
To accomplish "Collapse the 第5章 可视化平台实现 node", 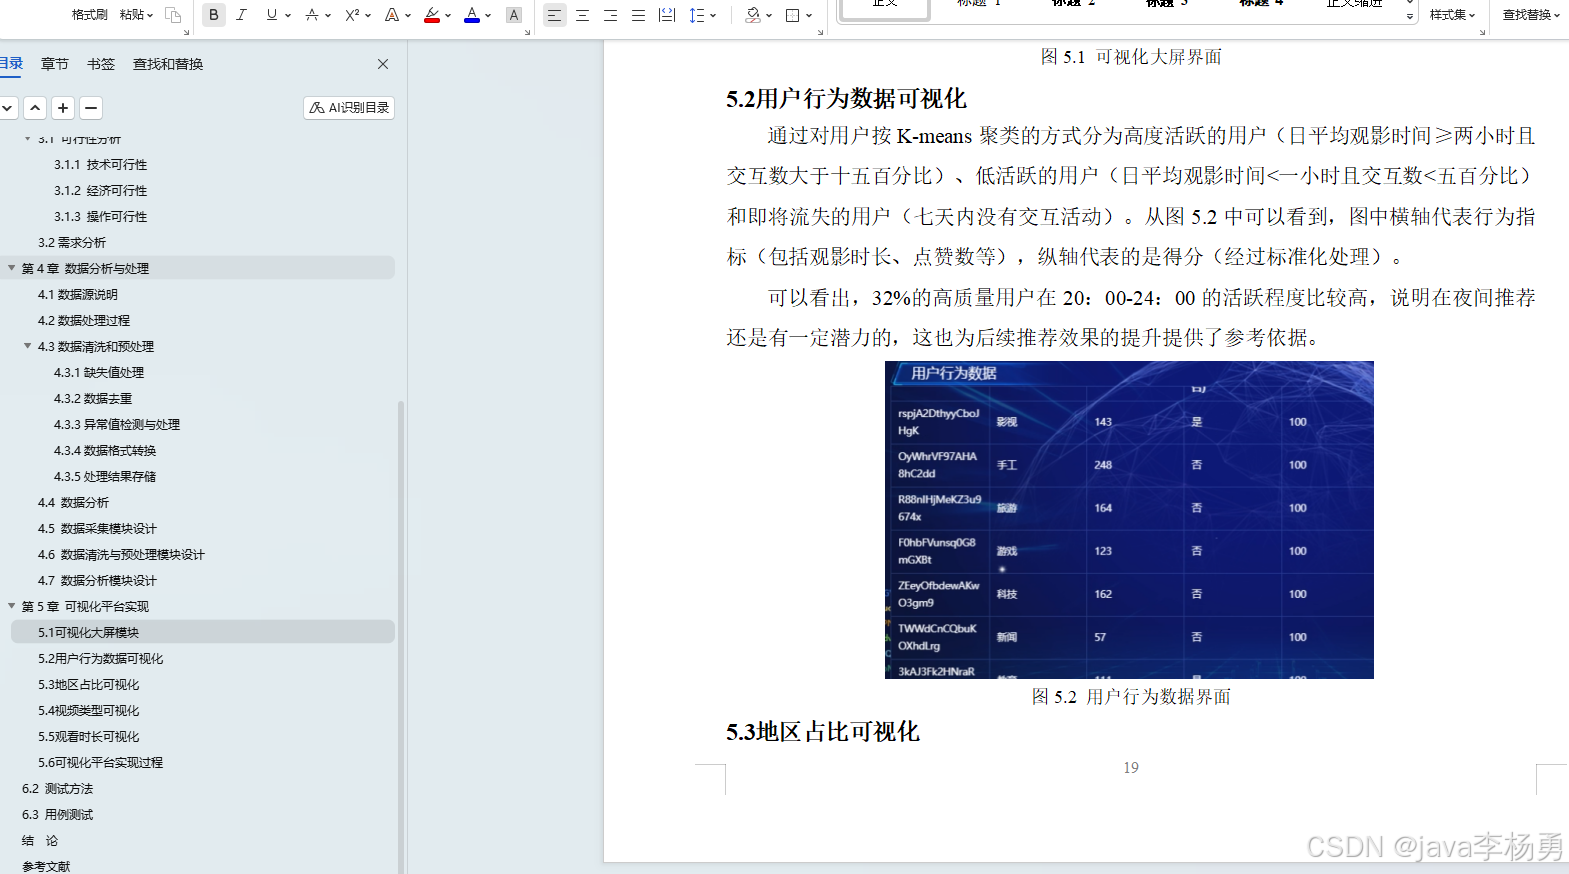I will [12, 606].
